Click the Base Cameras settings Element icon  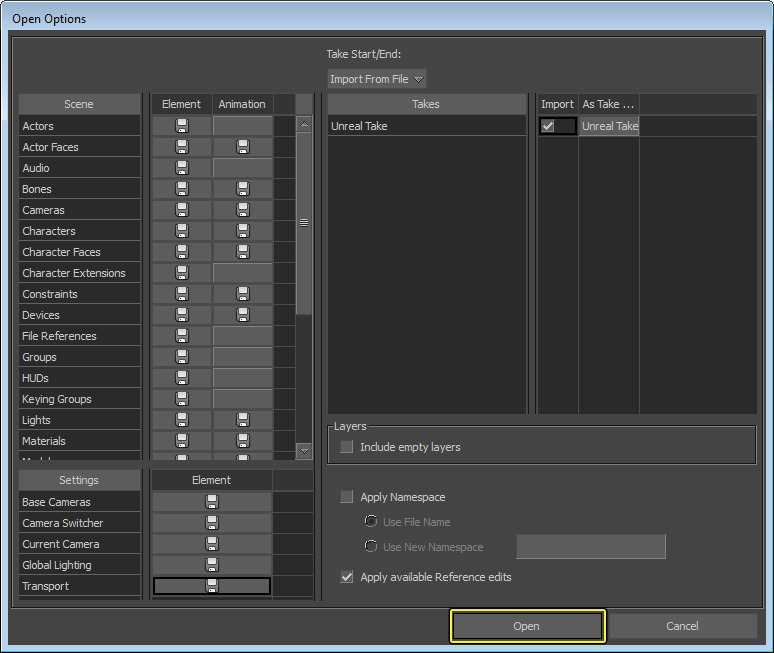212,502
